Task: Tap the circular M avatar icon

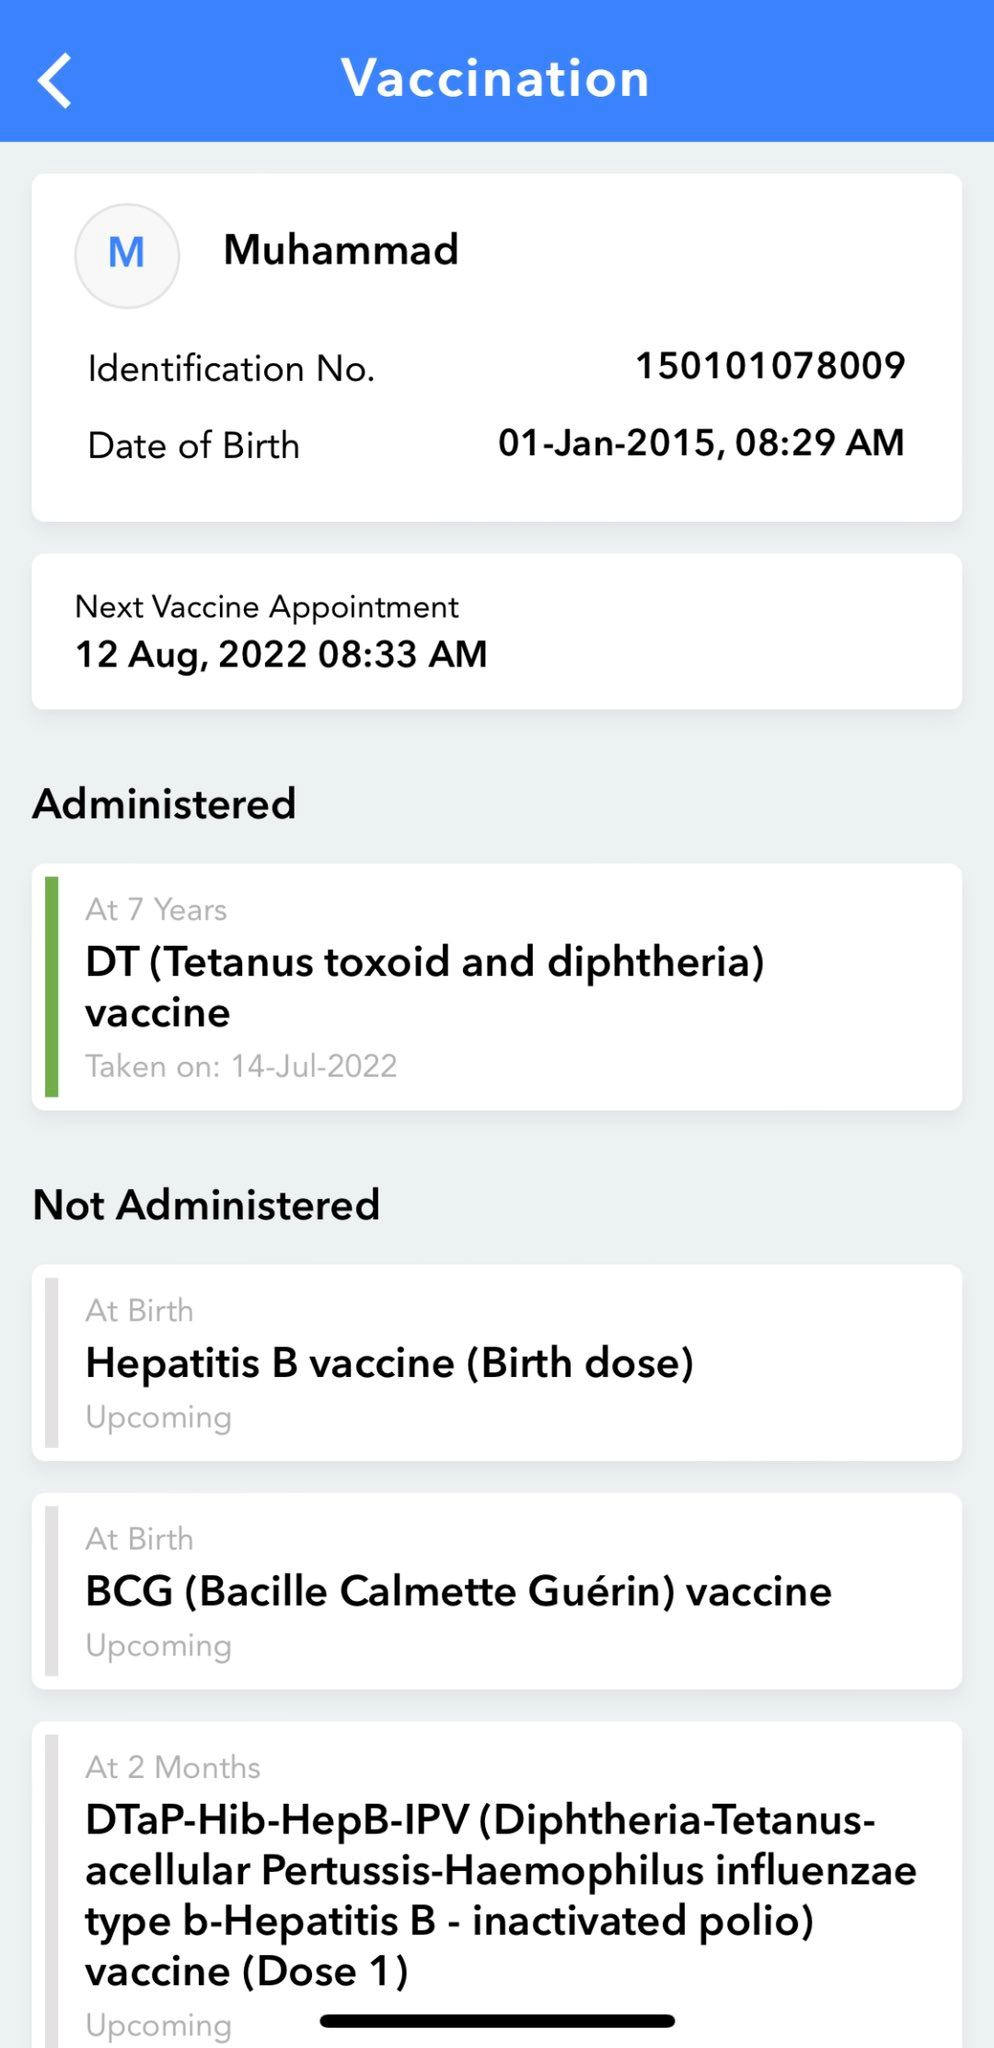Action: [127, 255]
